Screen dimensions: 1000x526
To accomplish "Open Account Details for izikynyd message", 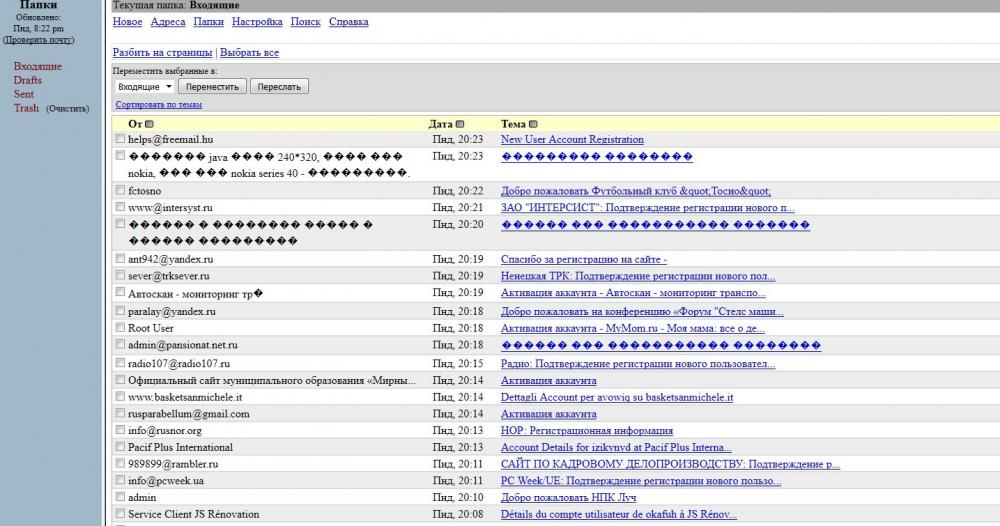I will (x=616, y=448).
